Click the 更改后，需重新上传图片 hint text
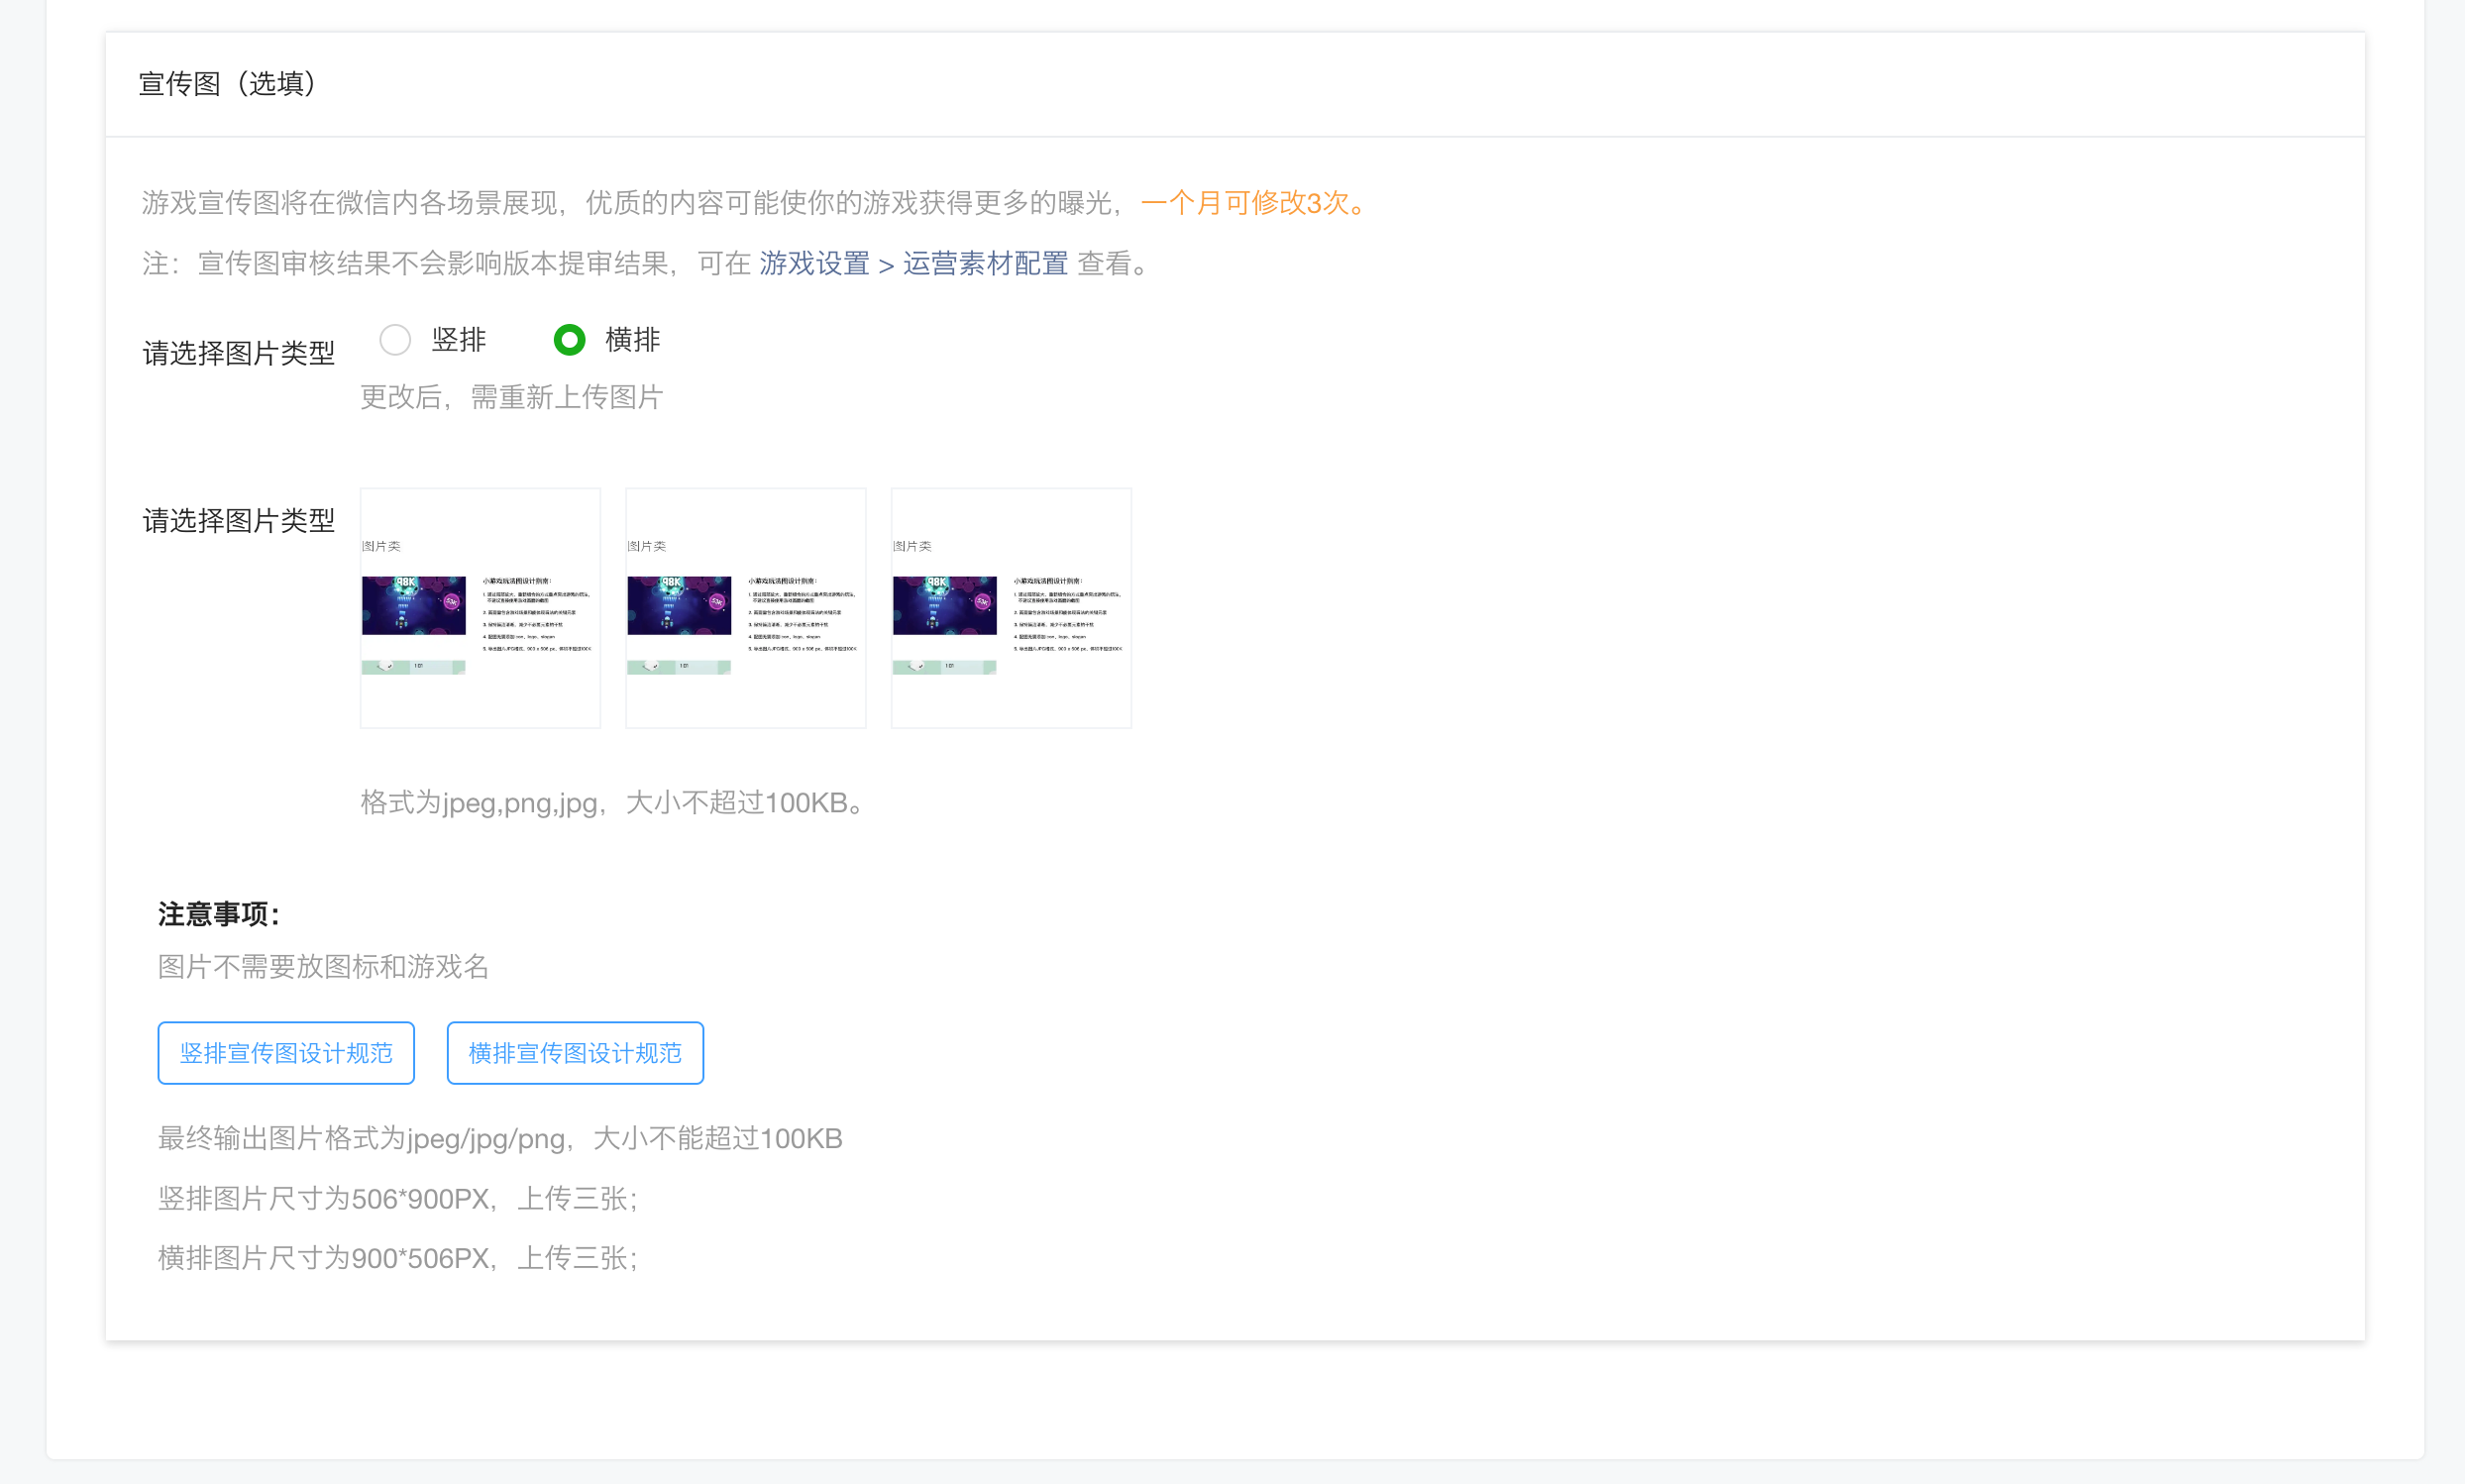Viewport: 2465px width, 1484px height. tap(511, 398)
